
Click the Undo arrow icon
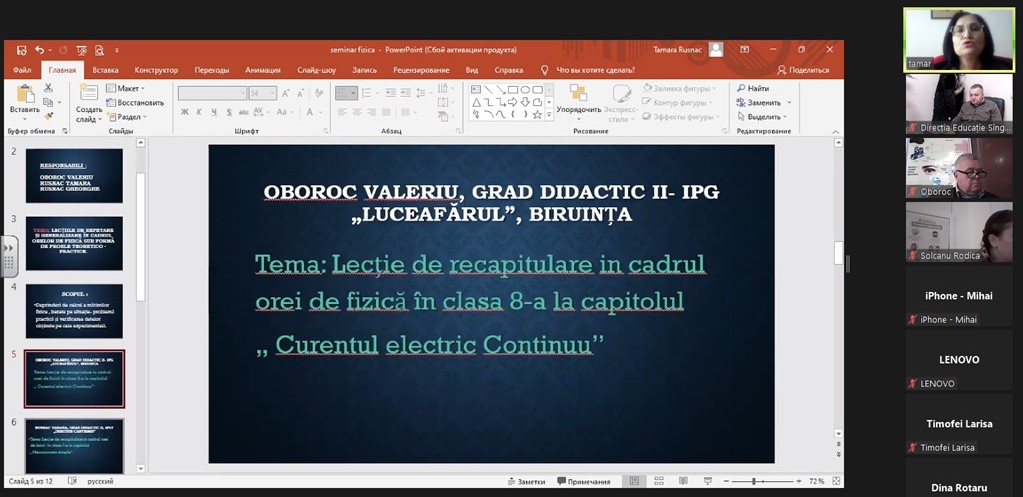coord(38,49)
